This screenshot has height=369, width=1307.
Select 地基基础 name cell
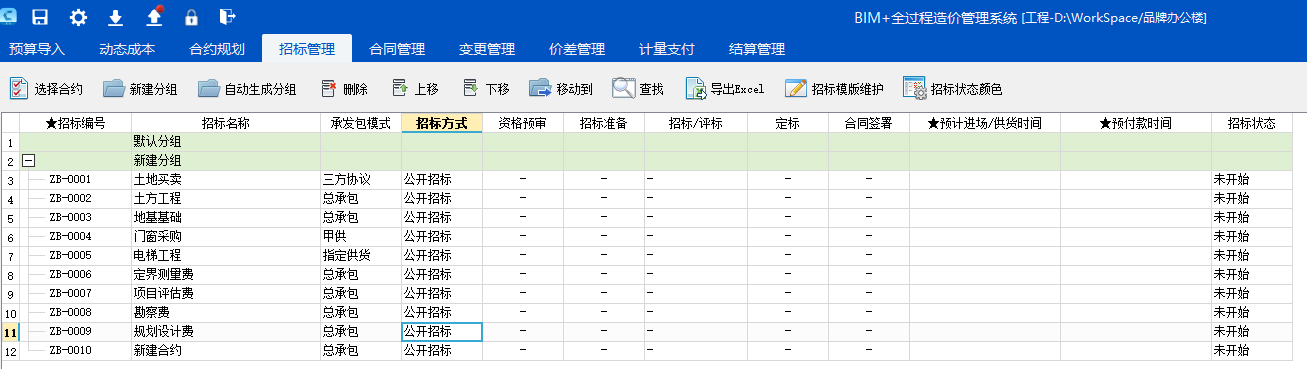[225, 218]
